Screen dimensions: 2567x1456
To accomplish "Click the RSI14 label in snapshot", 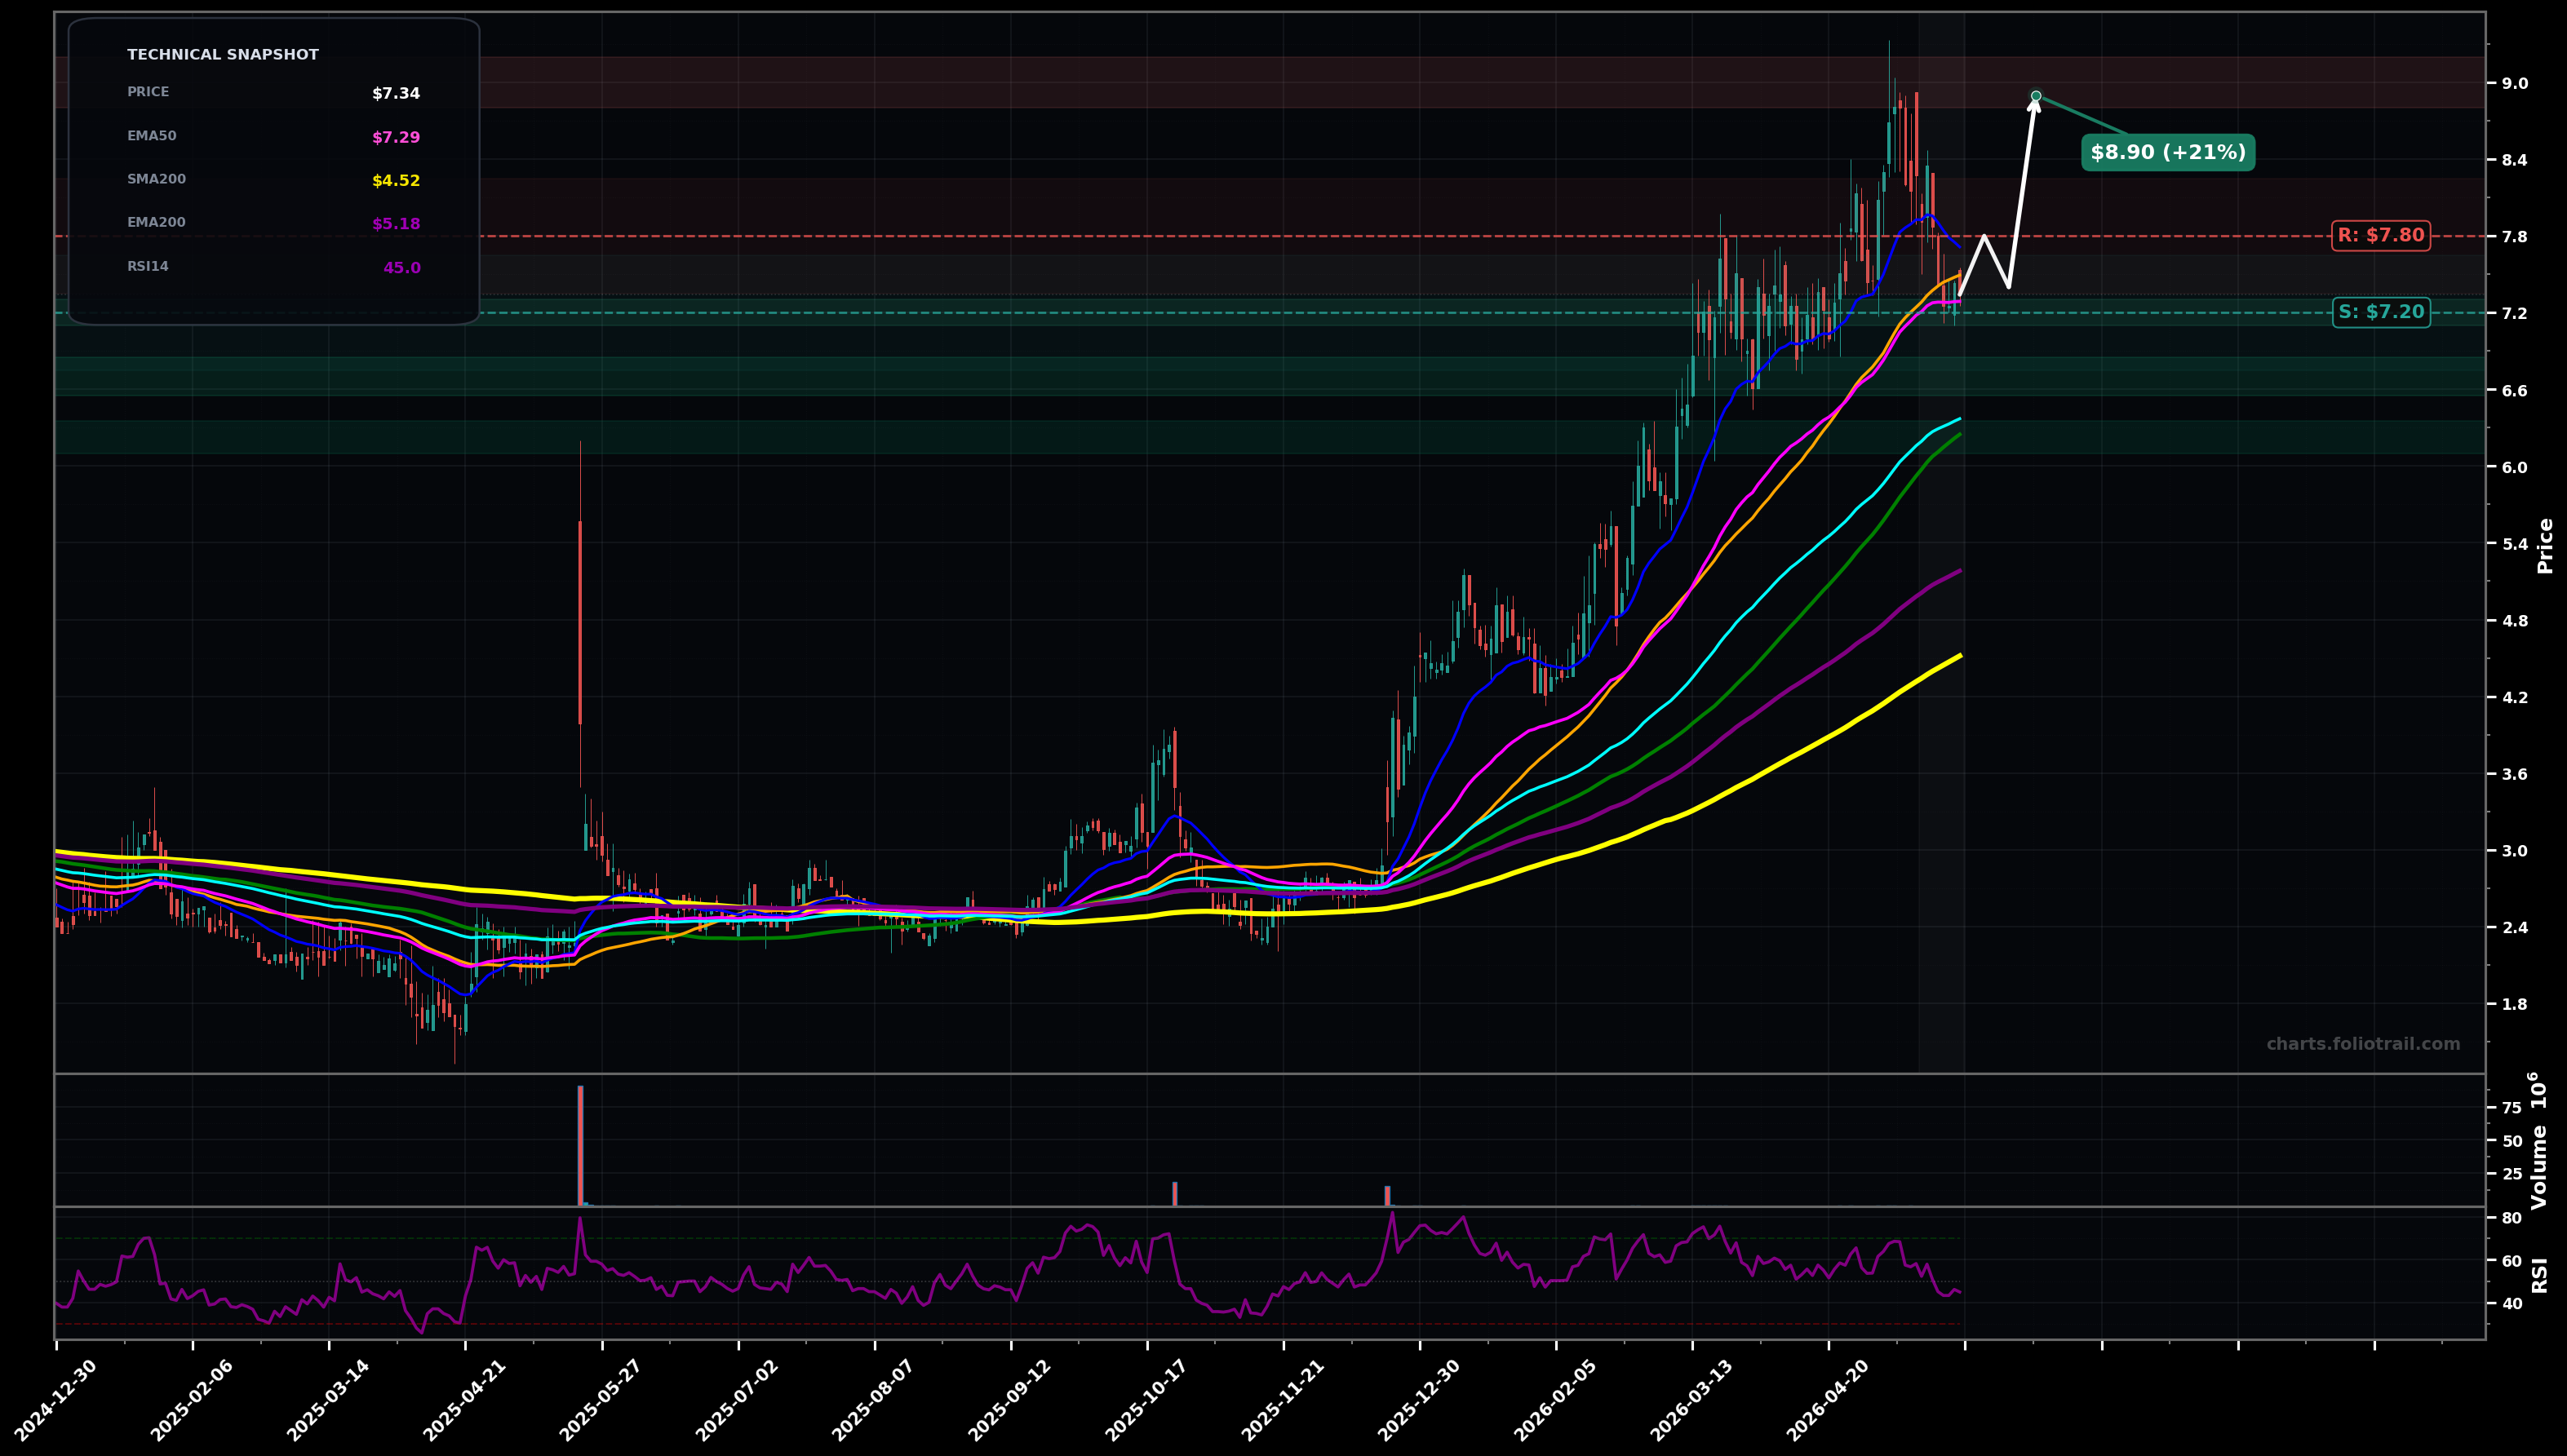I will click(x=148, y=267).
